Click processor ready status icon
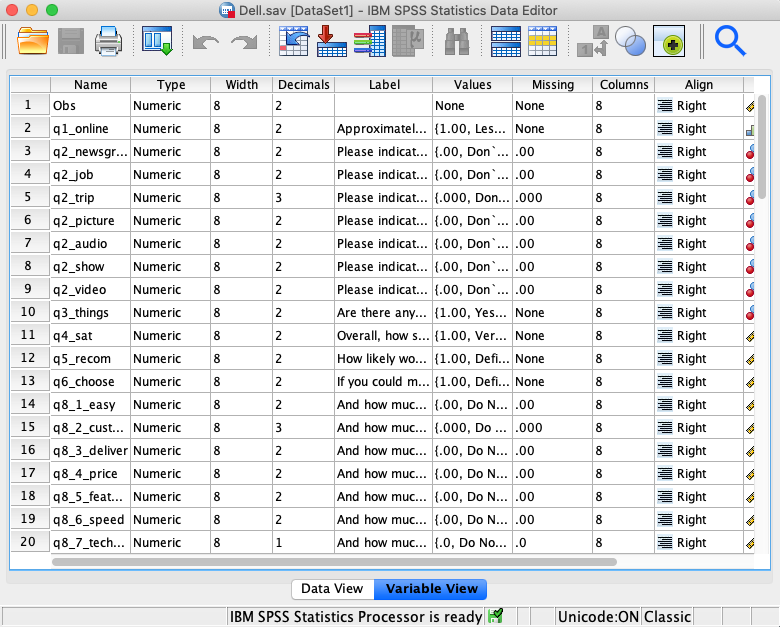The image size is (780, 627). 495,616
